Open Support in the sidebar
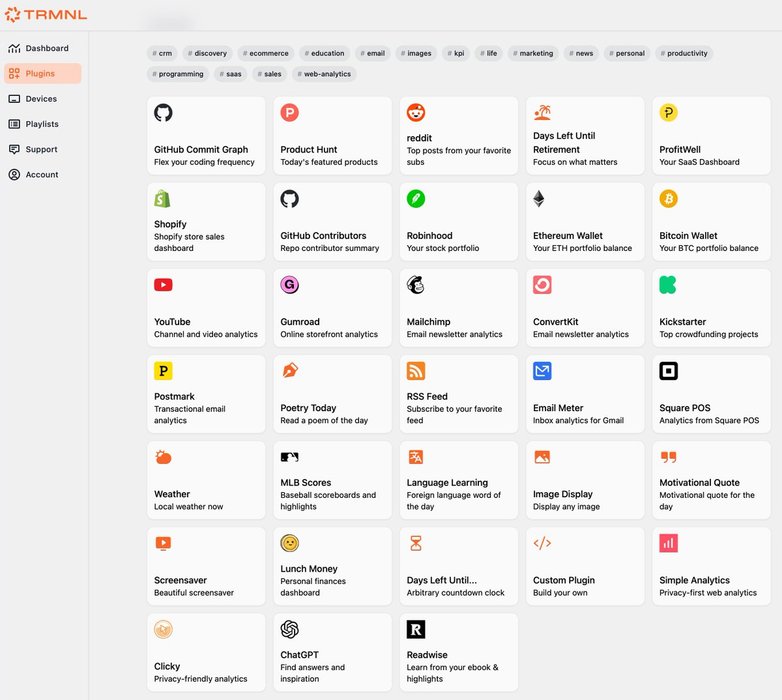 43,149
